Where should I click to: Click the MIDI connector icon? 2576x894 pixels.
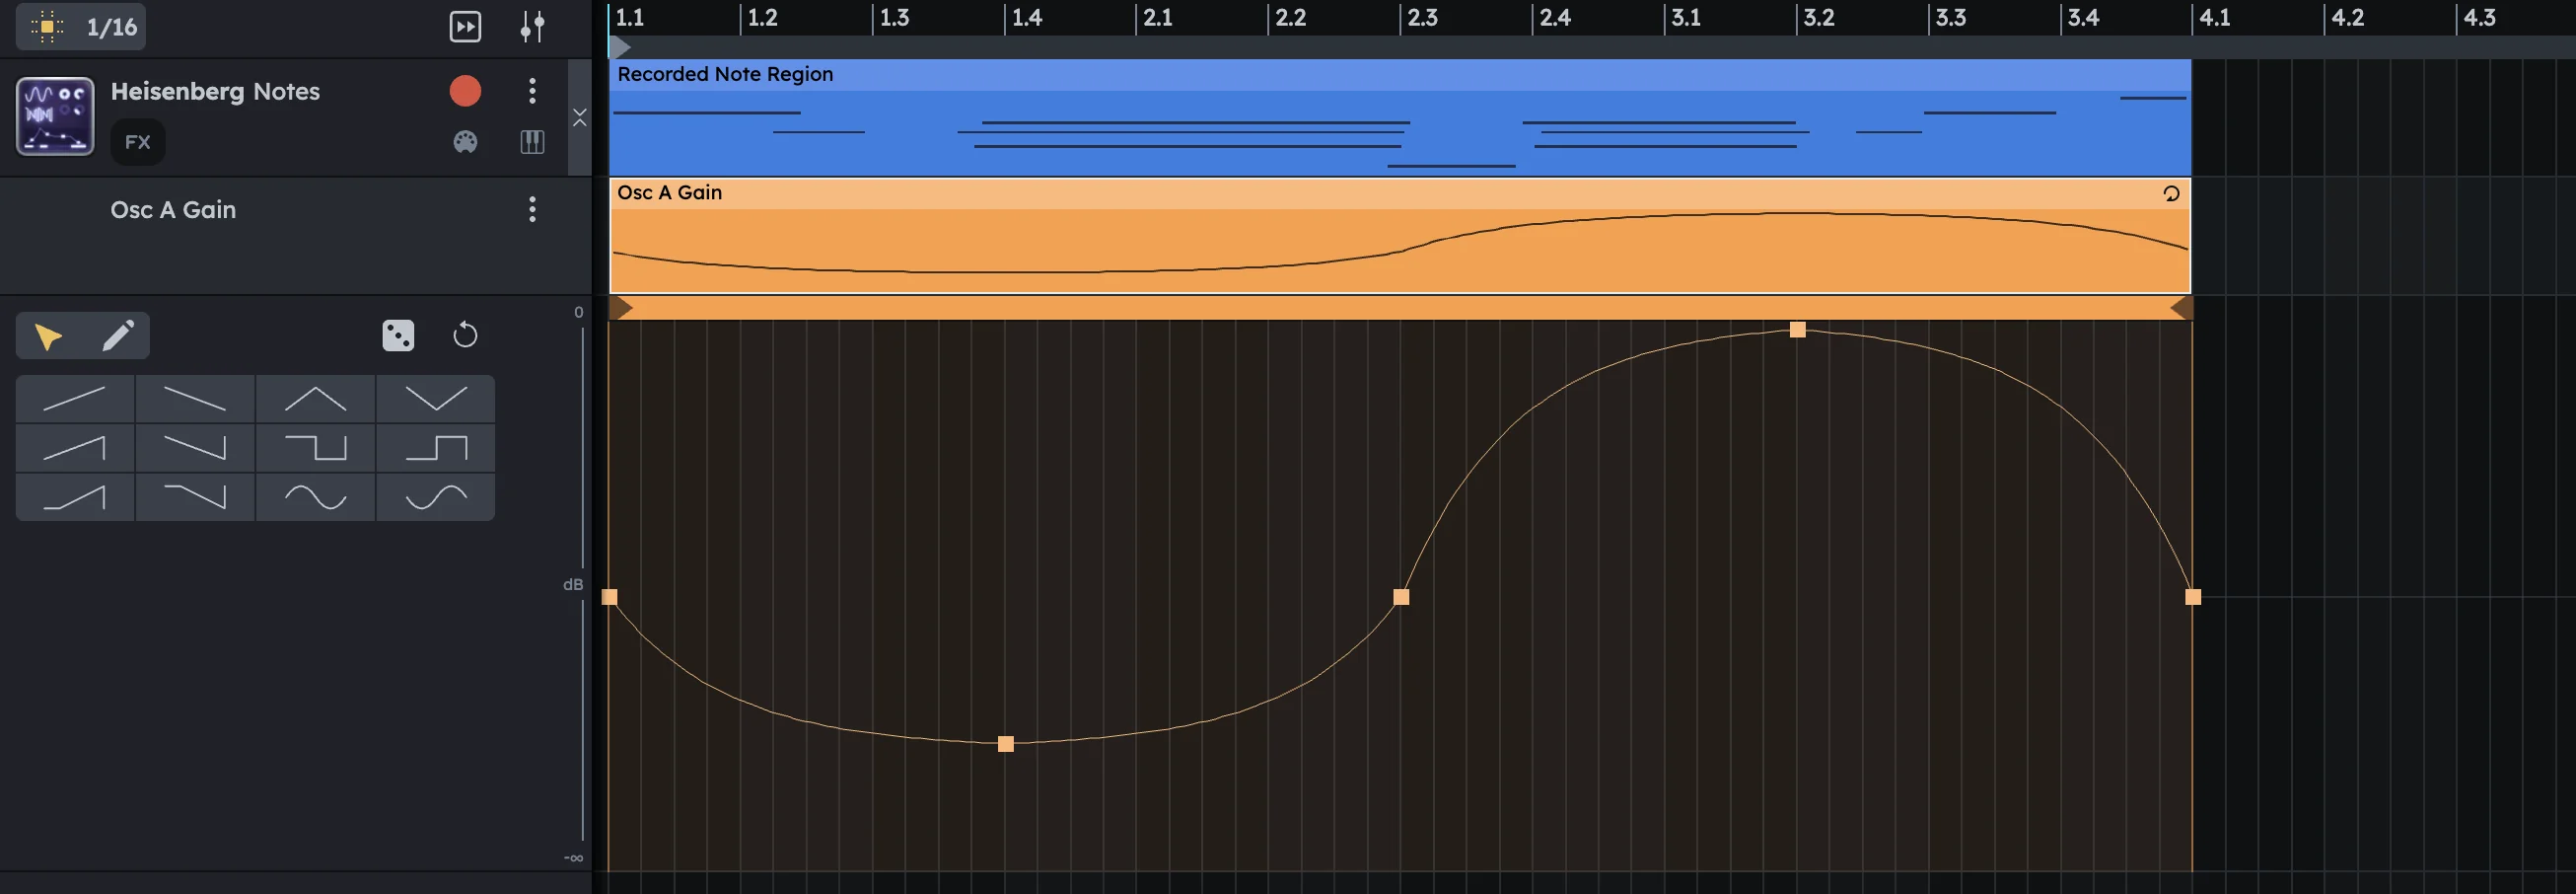(465, 142)
